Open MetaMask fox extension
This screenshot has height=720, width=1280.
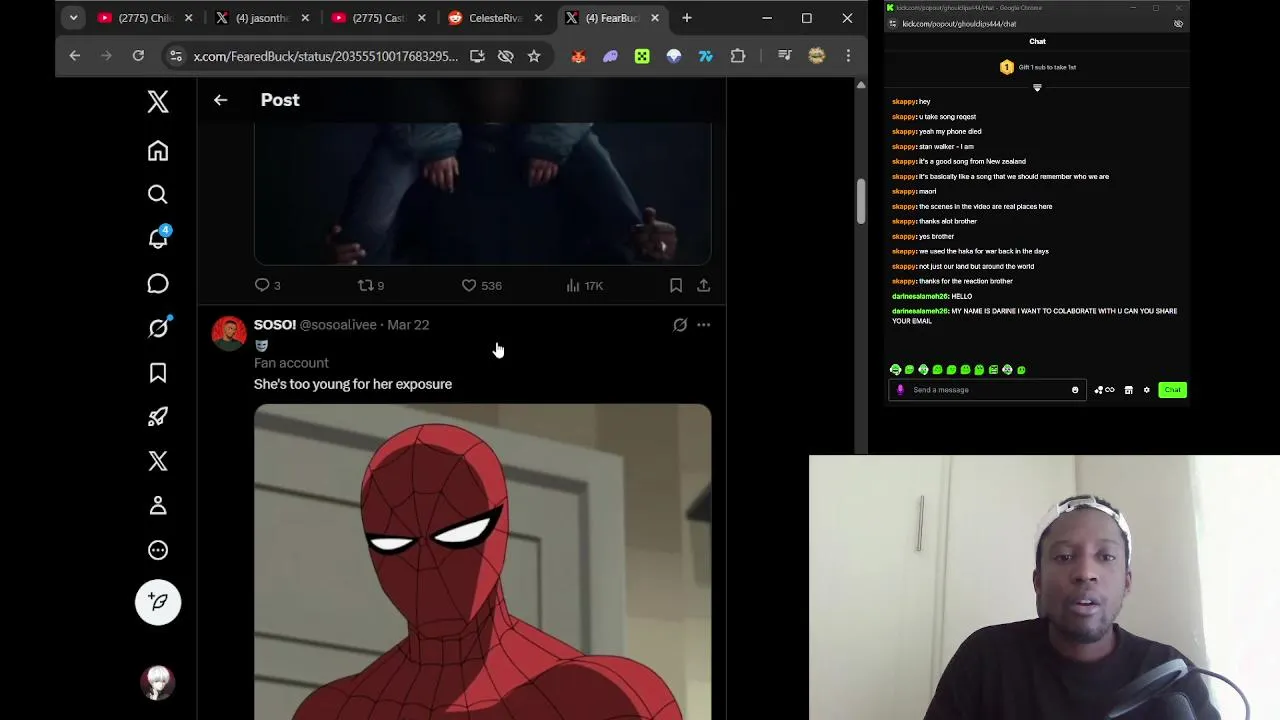[578, 56]
